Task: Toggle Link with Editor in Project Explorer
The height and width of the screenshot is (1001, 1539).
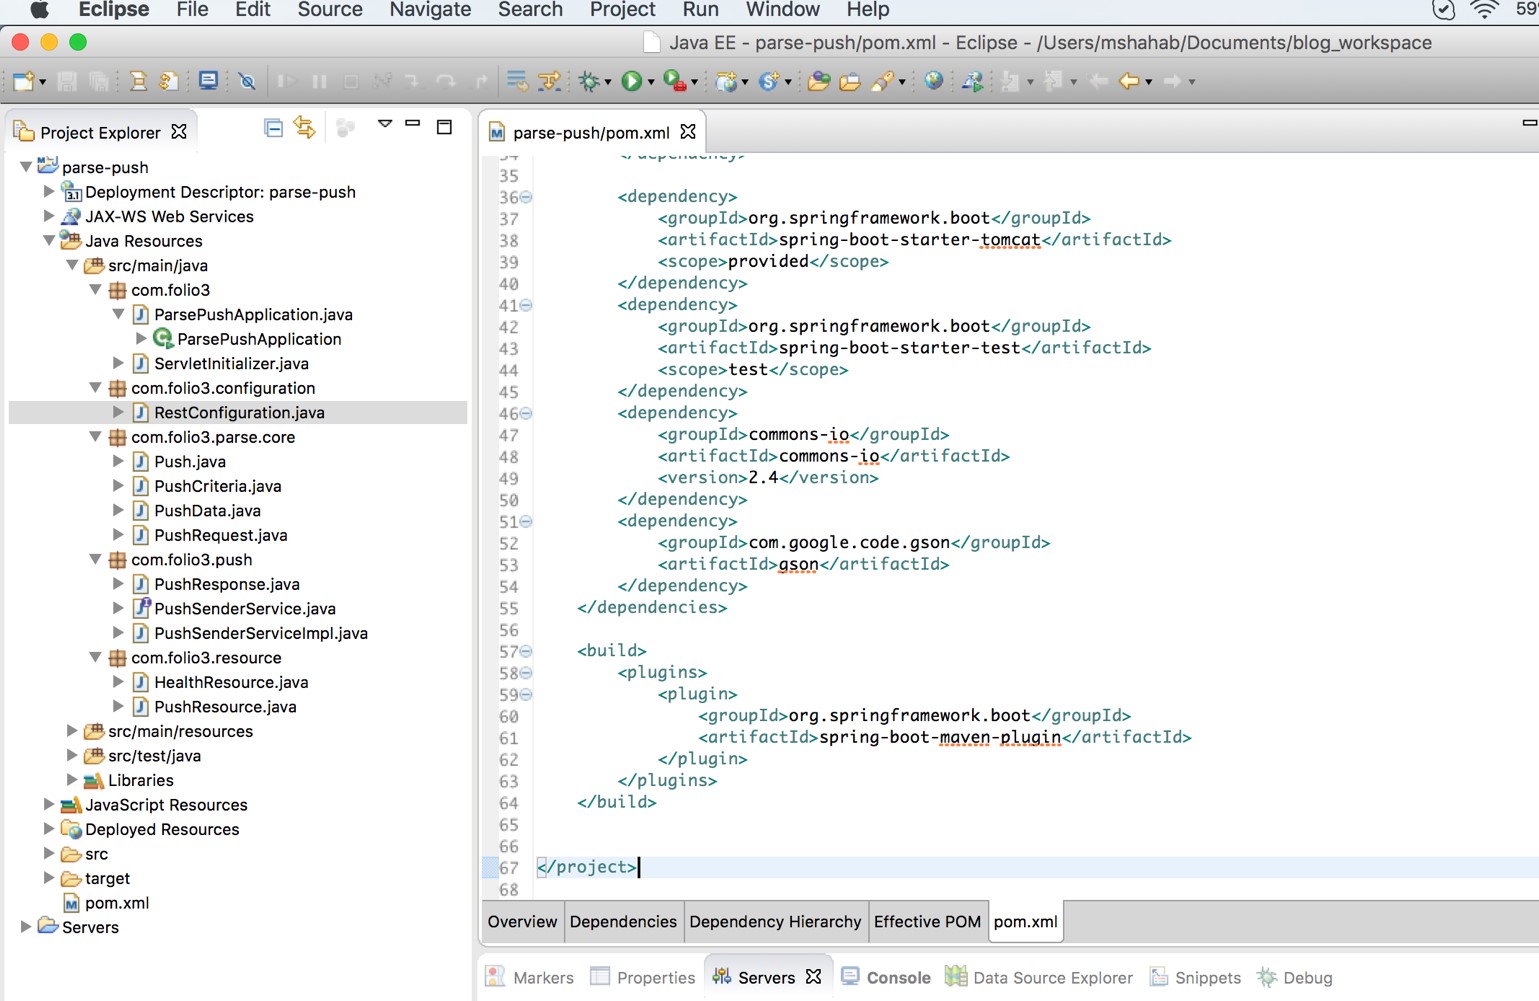Action: point(305,128)
